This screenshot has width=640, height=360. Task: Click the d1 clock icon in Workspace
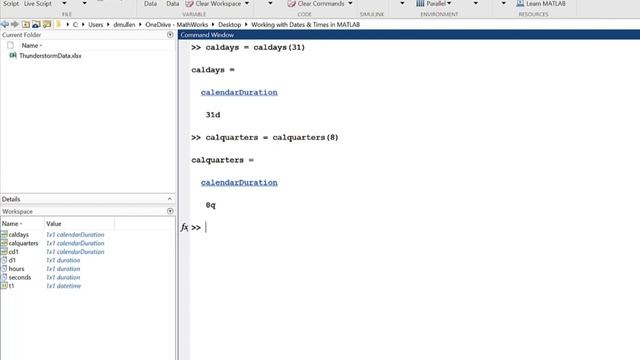pos(4,260)
